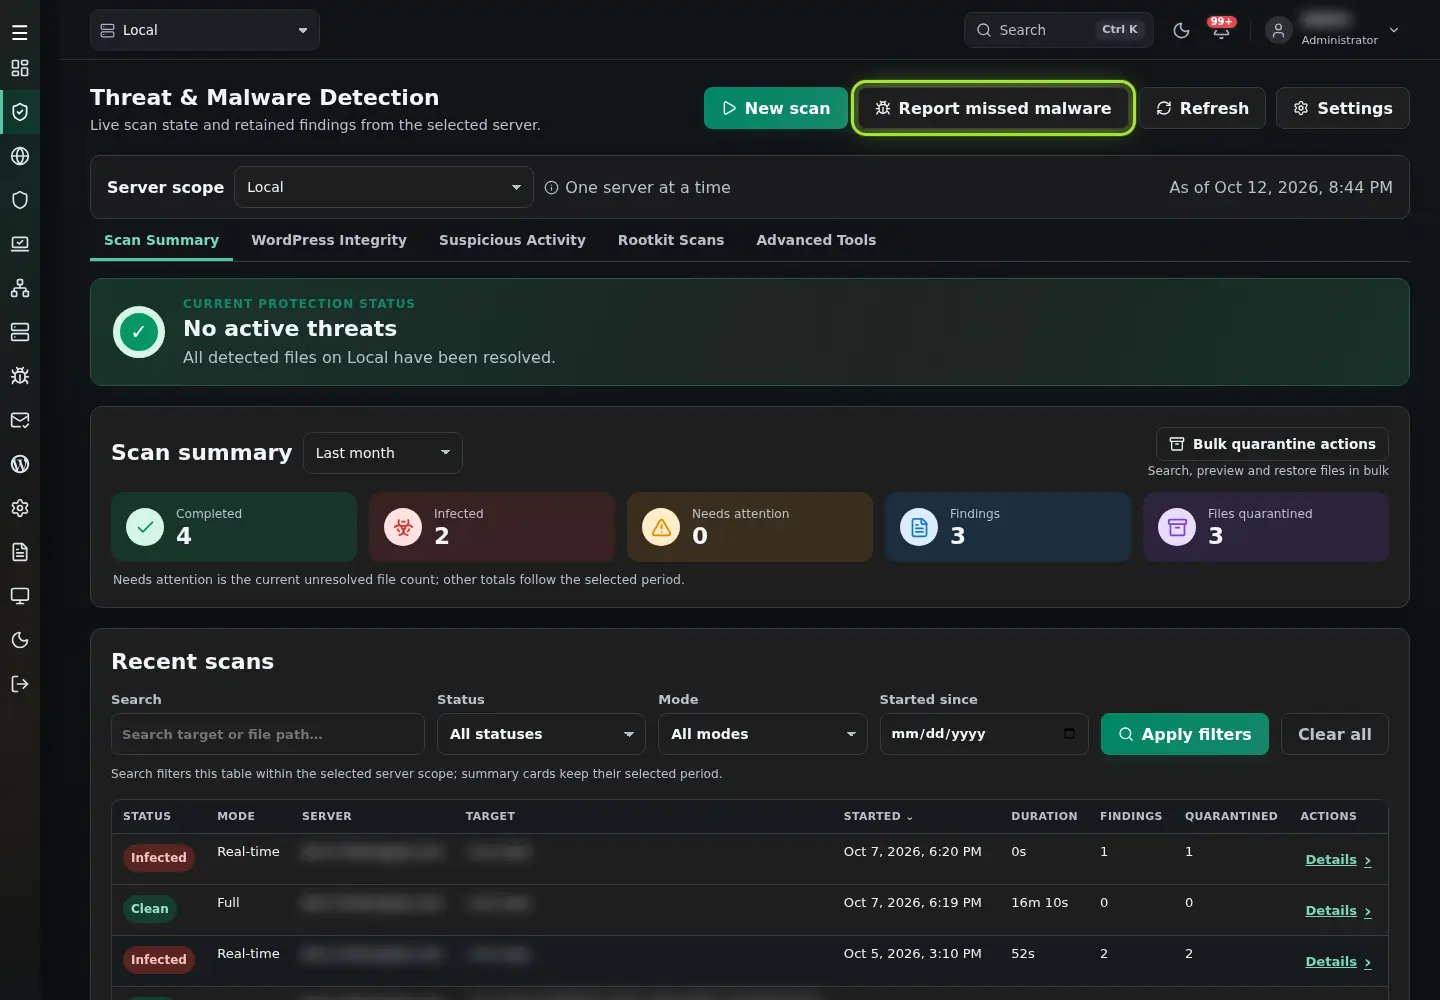Open the Started since date field
The height and width of the screenshot is (1000, 1440).
point(984,734)
